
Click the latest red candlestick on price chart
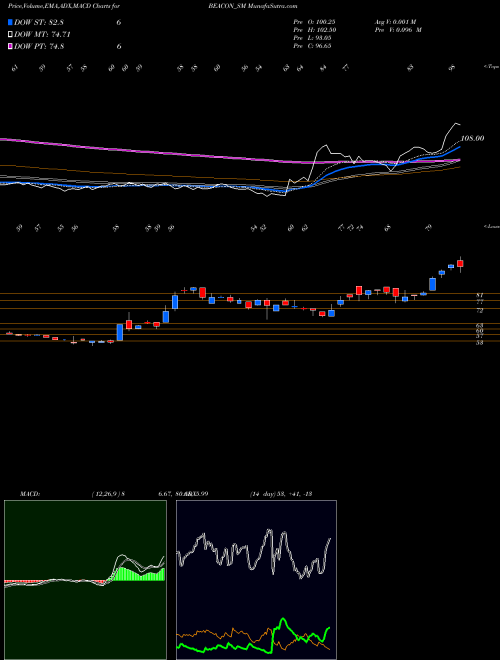[x=460, y=263]
